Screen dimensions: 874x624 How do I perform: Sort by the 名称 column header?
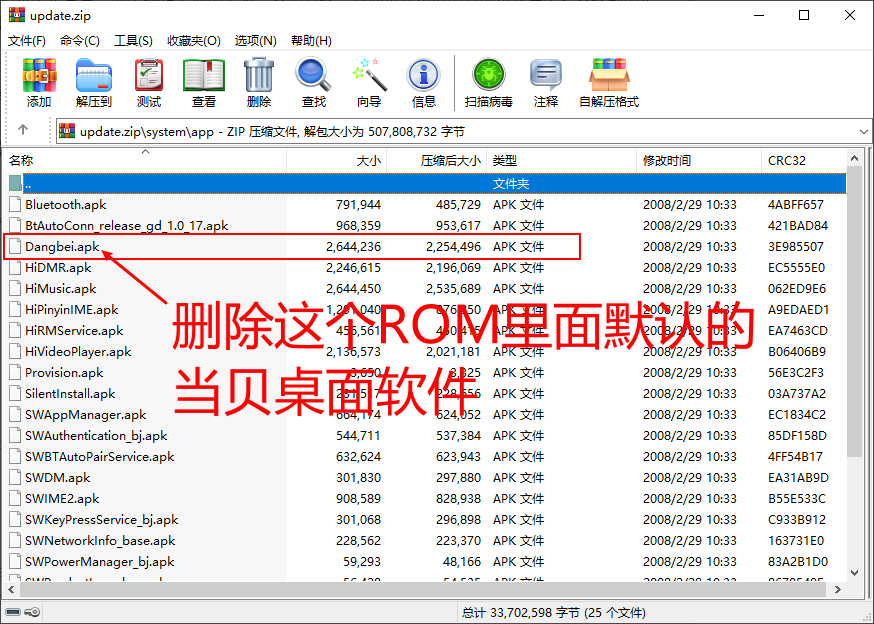145,161
